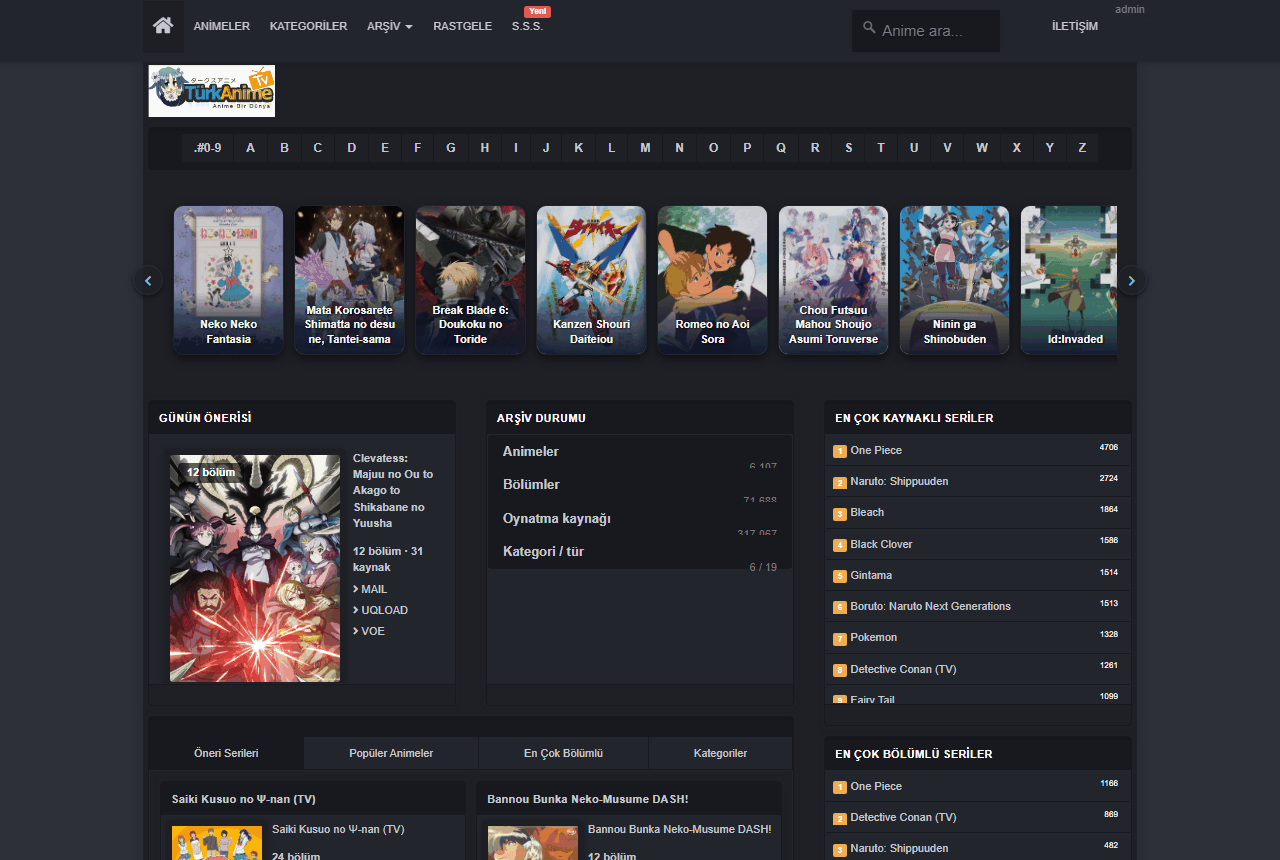The height and width of the screenshot is (860, 1280).
Task: Switch to the Kategoriler tab
Action: pos(720,753)
